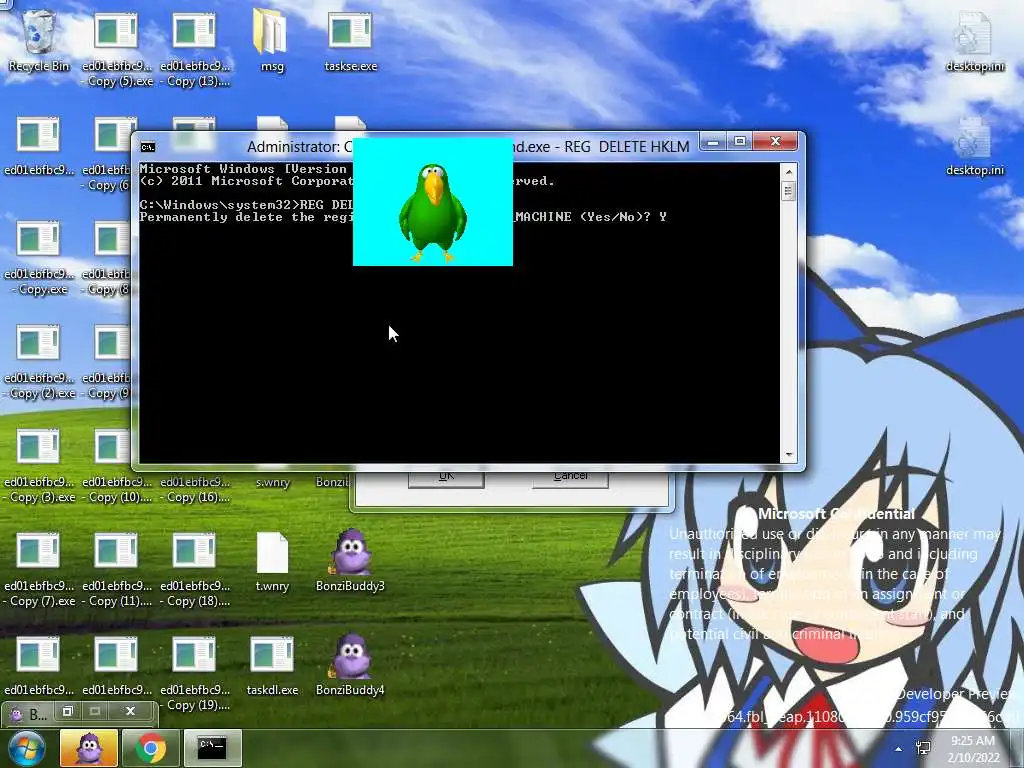The image size is (1024, 768).
Task: Close the Administrator command prompt window
Action: click(775, 142)
